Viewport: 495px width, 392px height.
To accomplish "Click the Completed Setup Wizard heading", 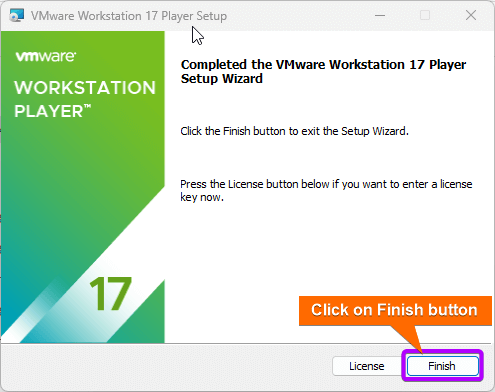I will pos(323,71).
